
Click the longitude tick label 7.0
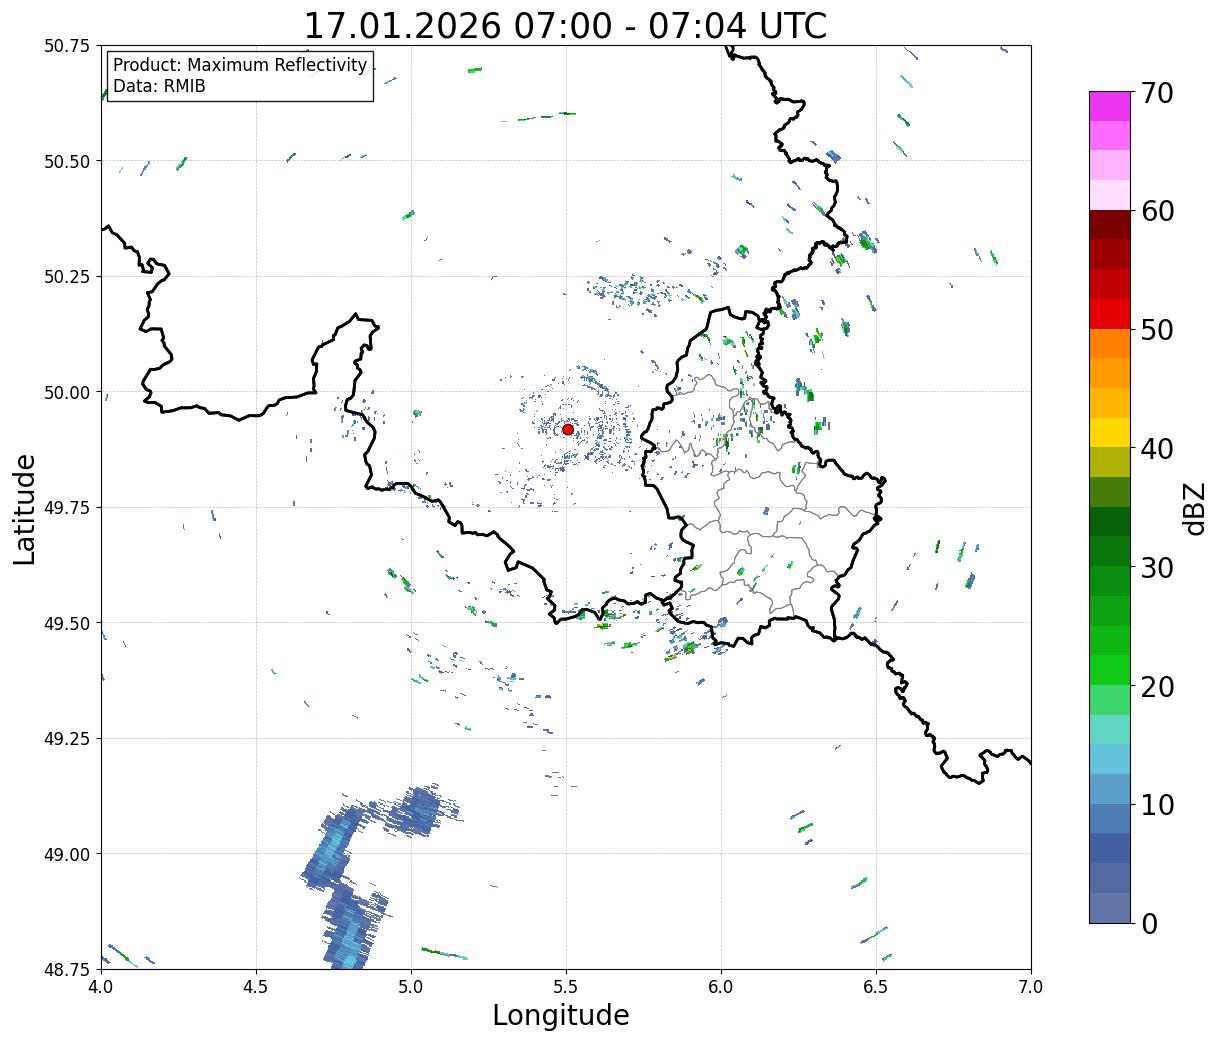[1031, 987]
